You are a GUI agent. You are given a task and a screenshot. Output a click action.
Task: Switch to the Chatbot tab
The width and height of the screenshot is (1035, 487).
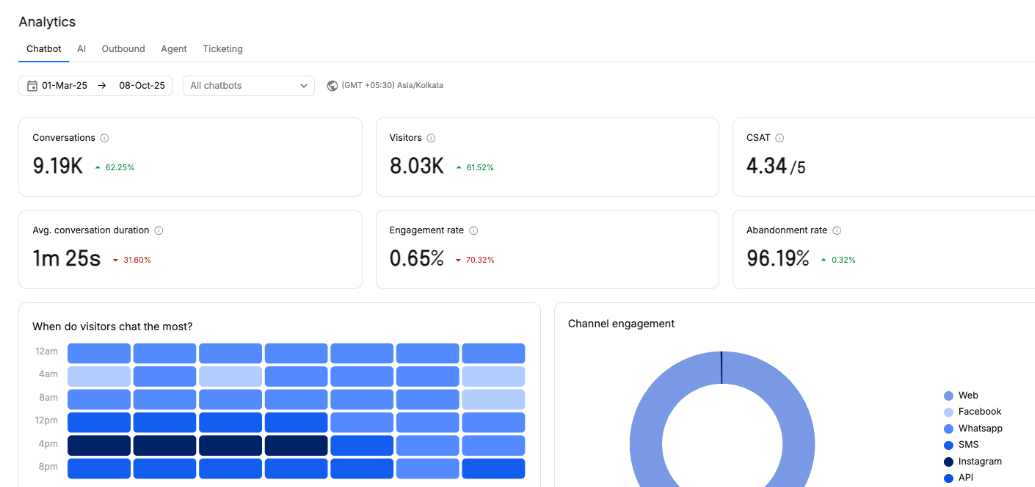(44, 49)
